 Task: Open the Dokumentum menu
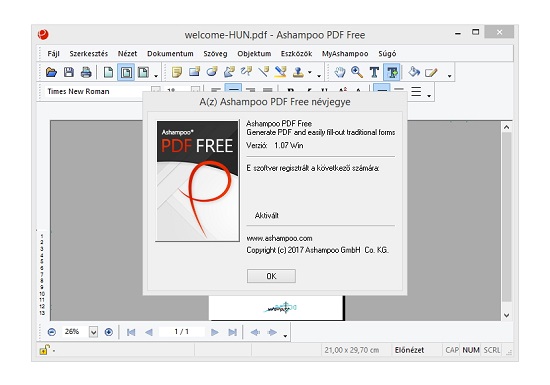point(170,54)
